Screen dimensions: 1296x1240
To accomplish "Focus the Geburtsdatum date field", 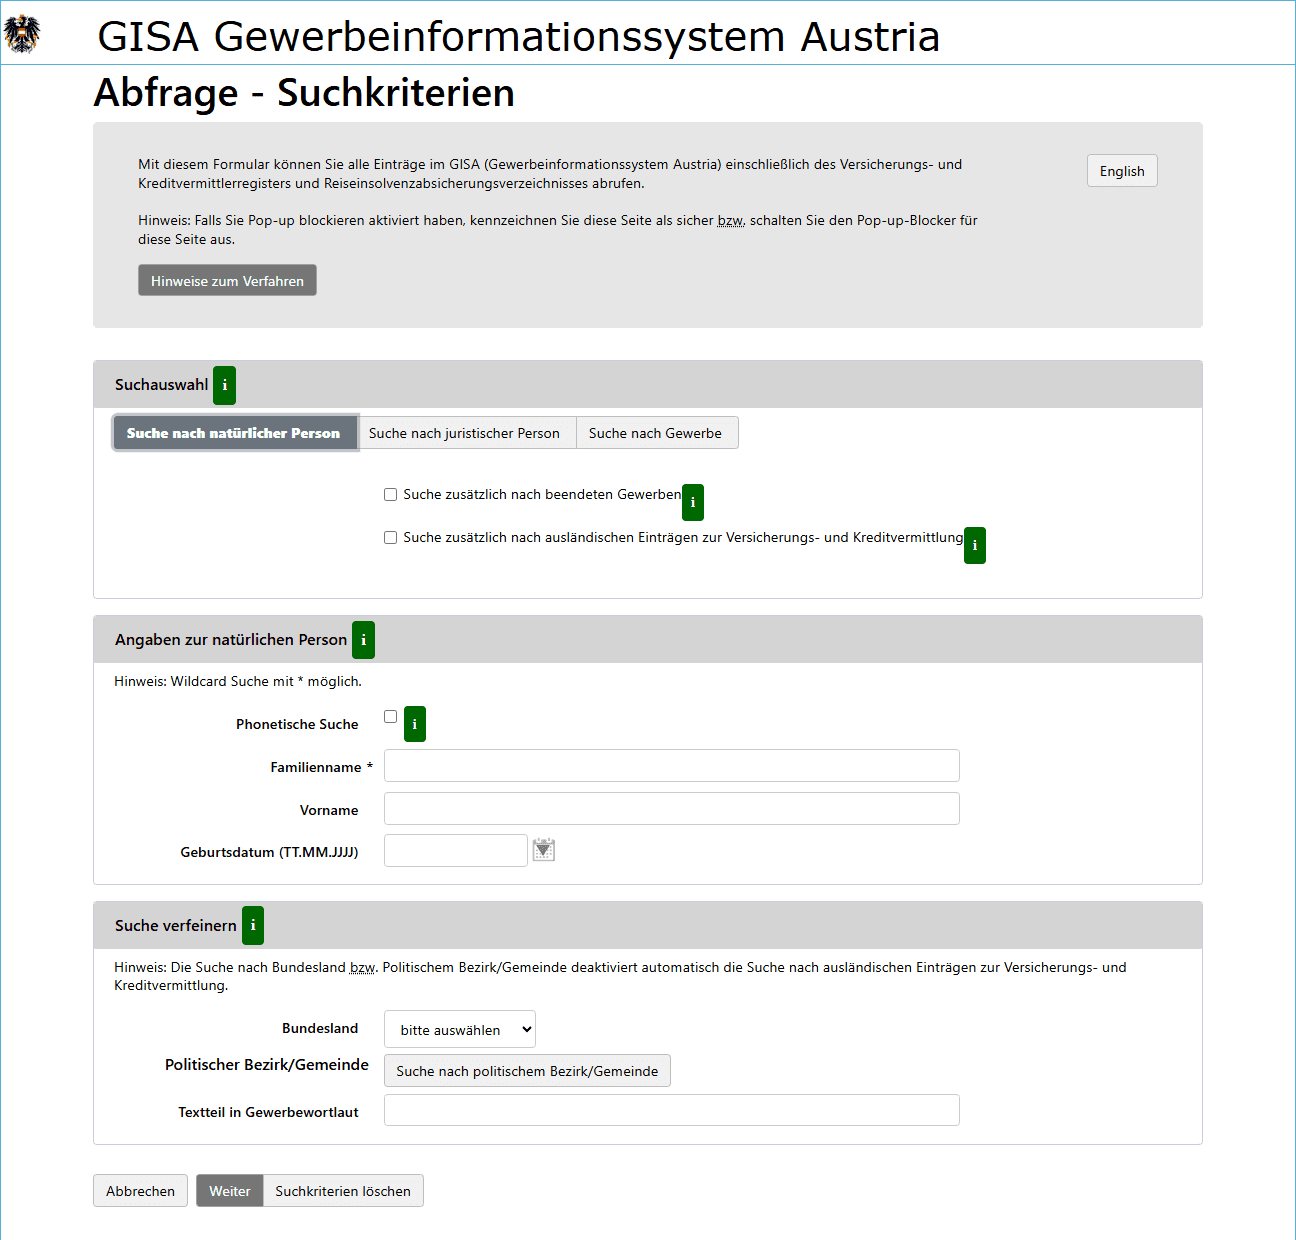I will 456,851.
